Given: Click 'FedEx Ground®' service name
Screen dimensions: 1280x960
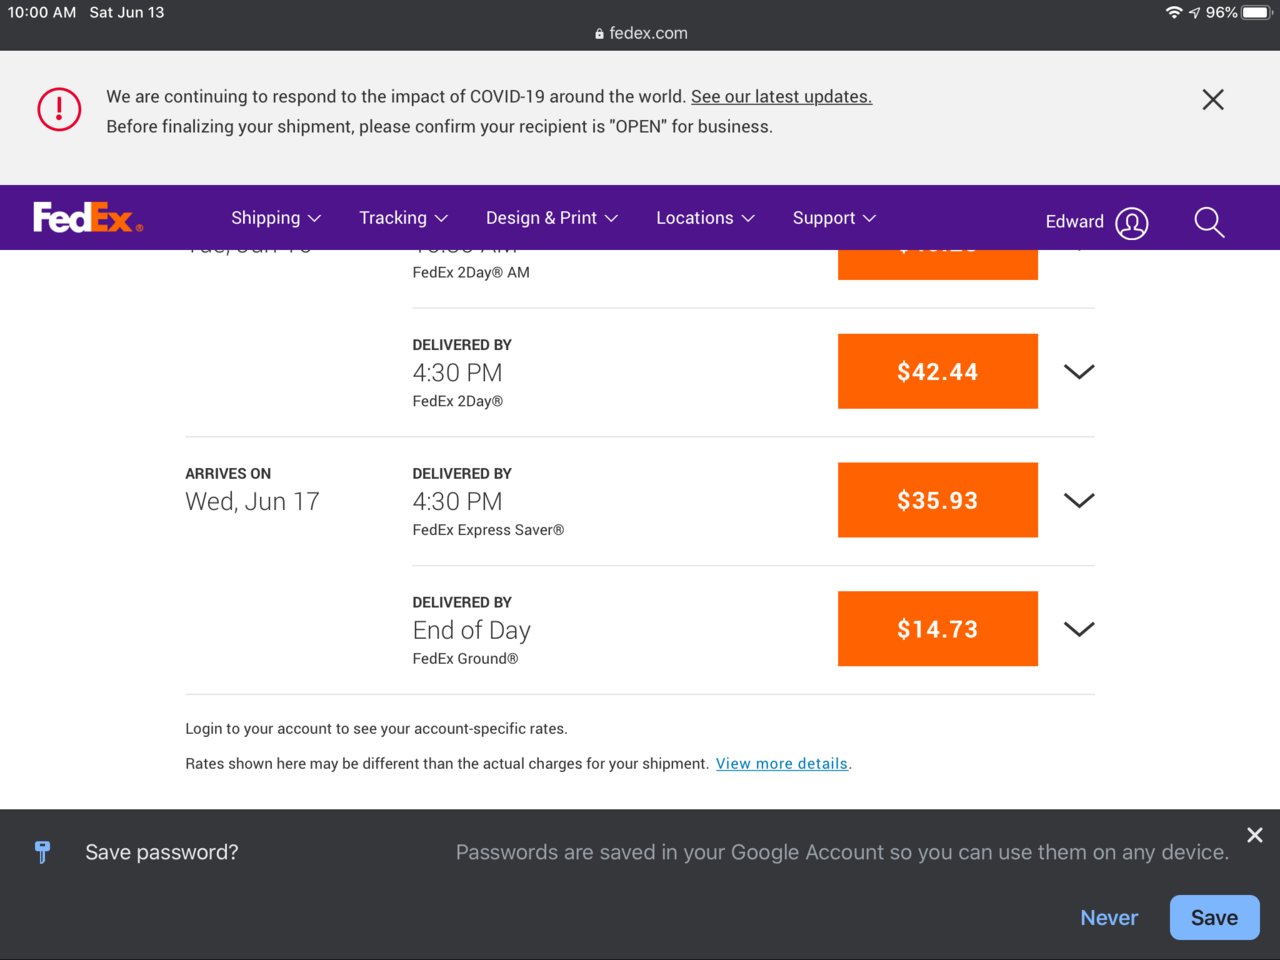Looking at the screenshot, I should (465, 659).
